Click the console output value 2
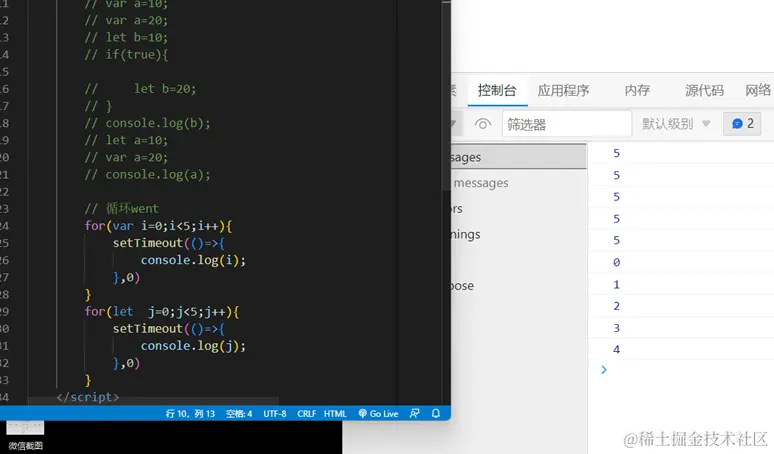 616,306
